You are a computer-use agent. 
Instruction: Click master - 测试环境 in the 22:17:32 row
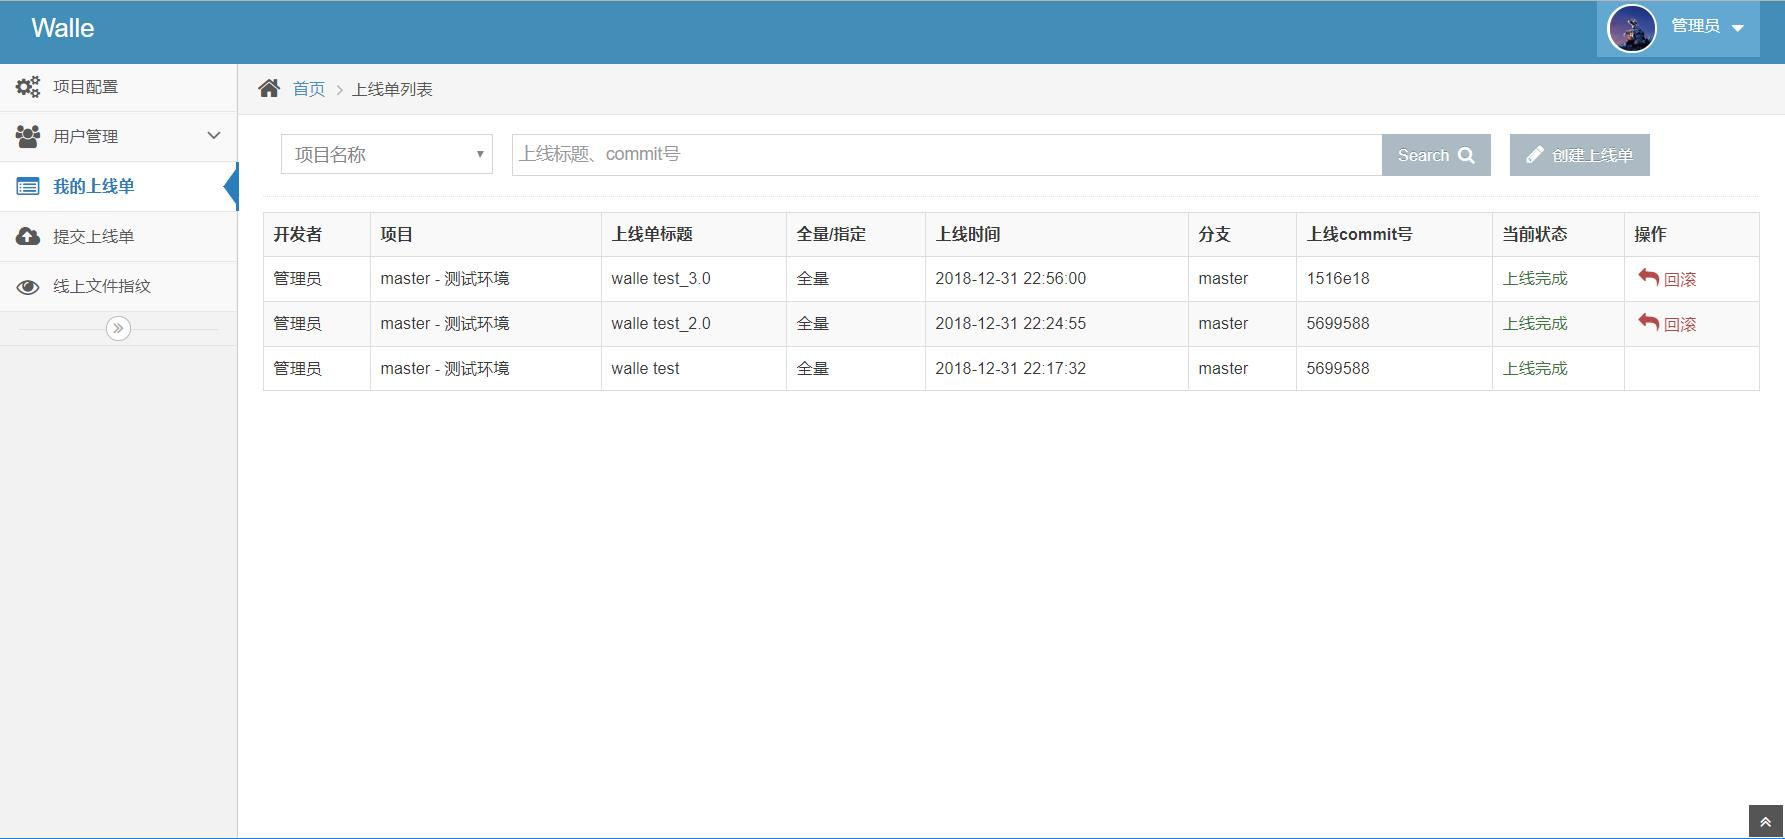pos(445,369)
